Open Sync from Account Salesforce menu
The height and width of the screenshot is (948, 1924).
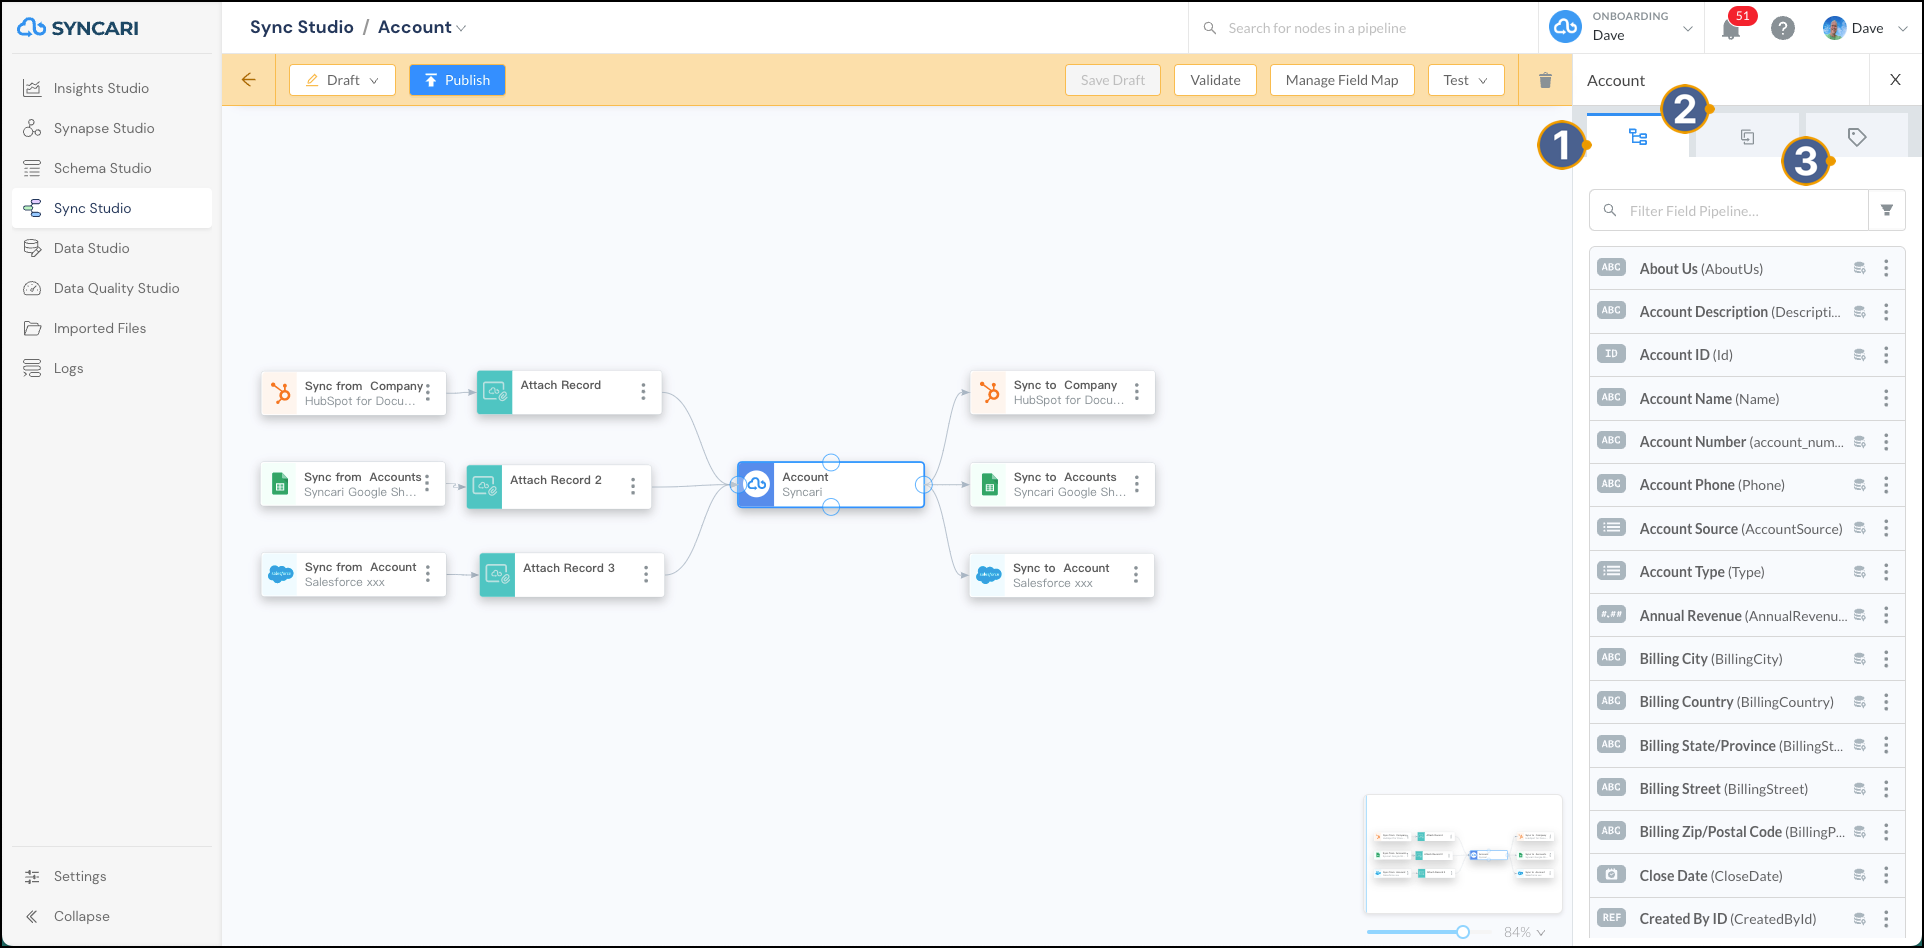[x=428, y=574]
